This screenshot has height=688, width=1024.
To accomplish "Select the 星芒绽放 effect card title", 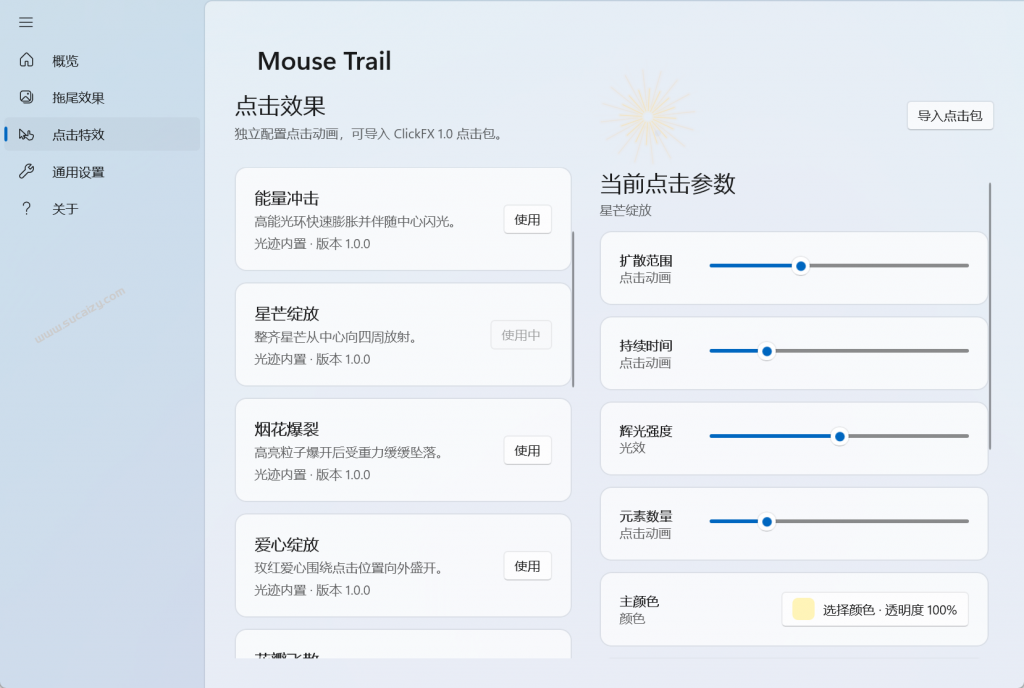I will (287, 314).
